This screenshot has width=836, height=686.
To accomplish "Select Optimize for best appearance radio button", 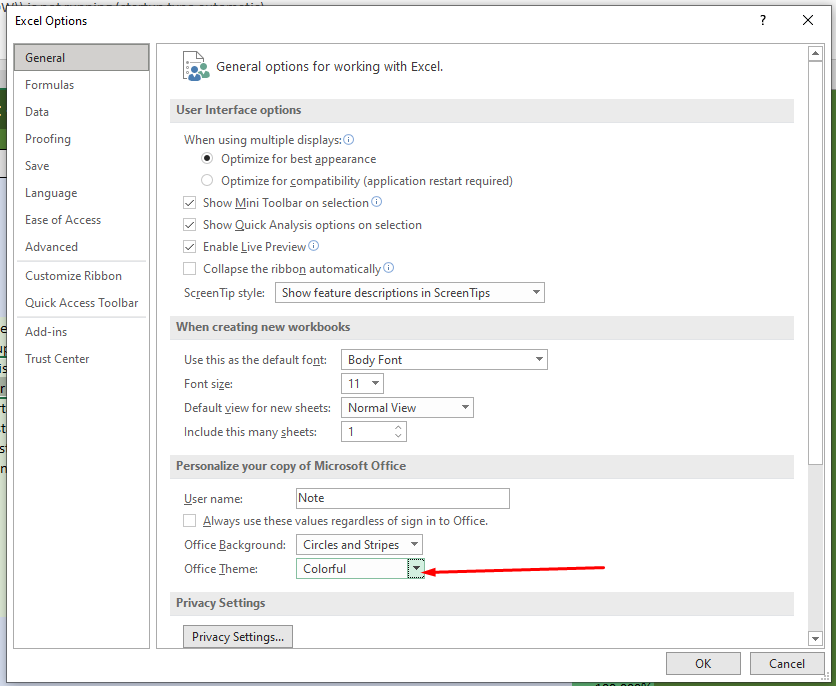I will click(207, 158).
